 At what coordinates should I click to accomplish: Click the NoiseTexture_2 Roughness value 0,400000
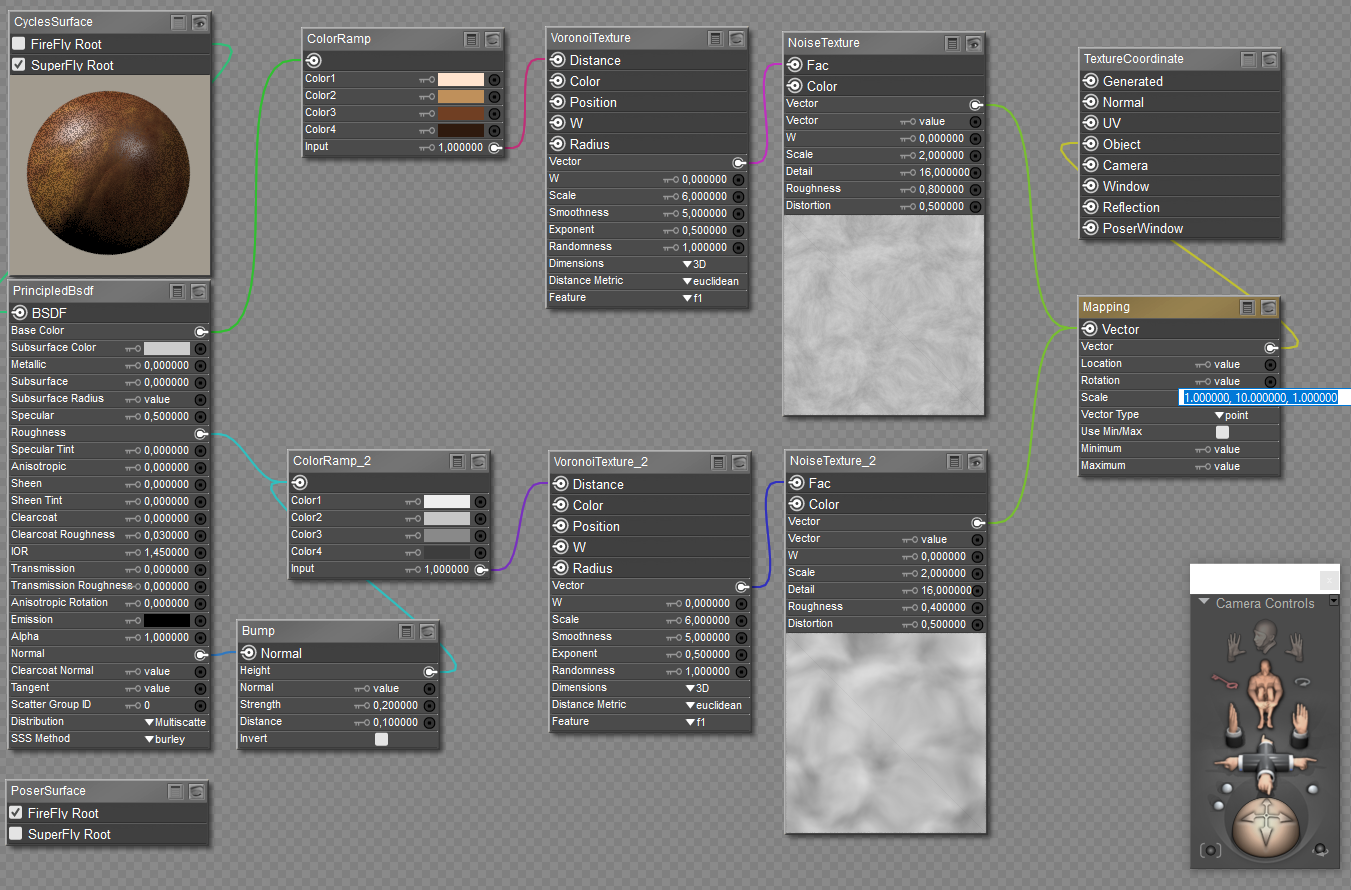tap(943, 607)
